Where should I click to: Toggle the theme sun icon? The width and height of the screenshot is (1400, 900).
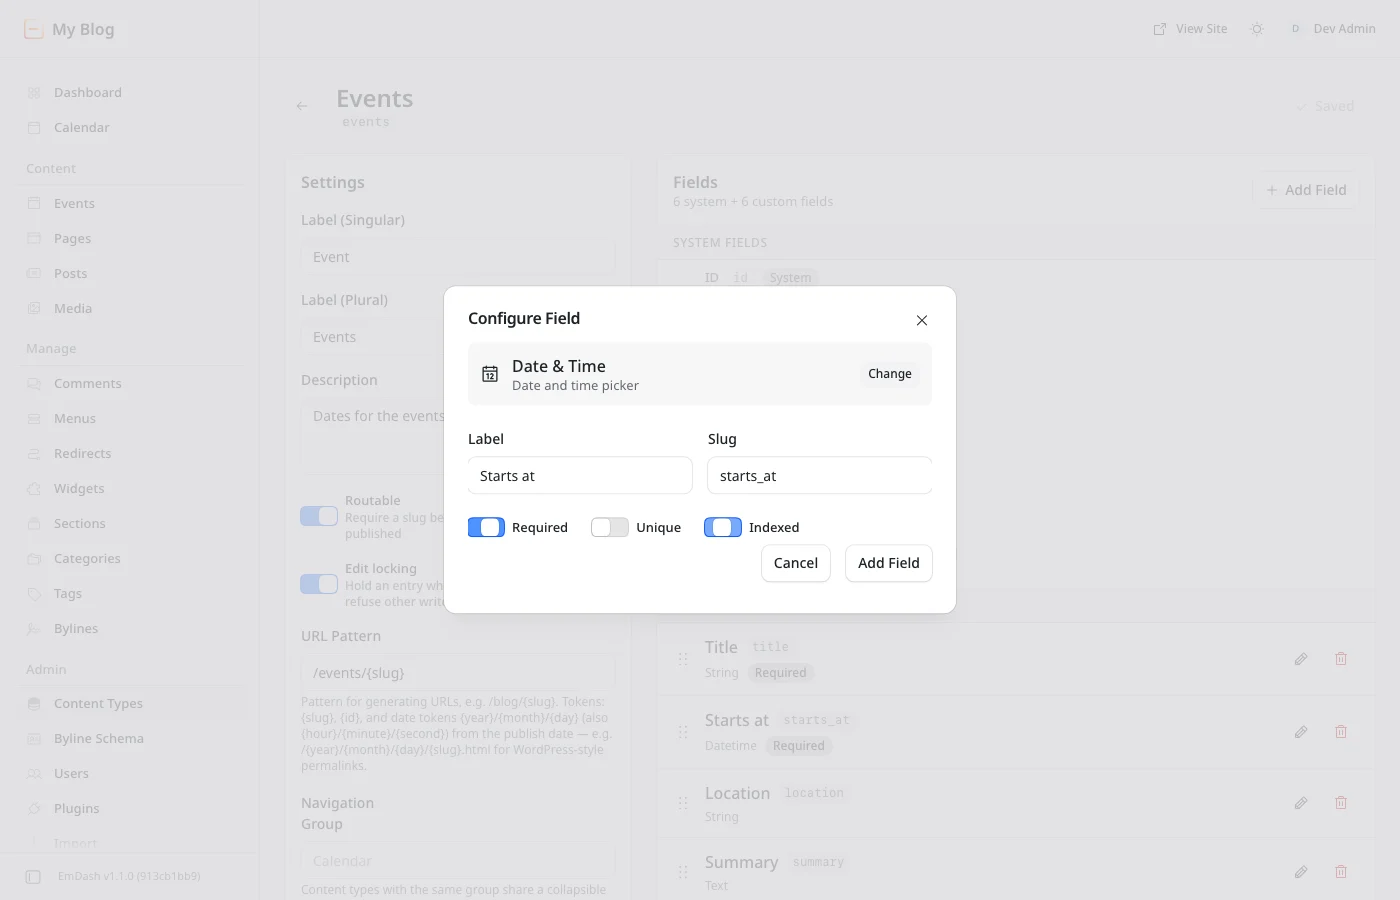coord(1257,29)
